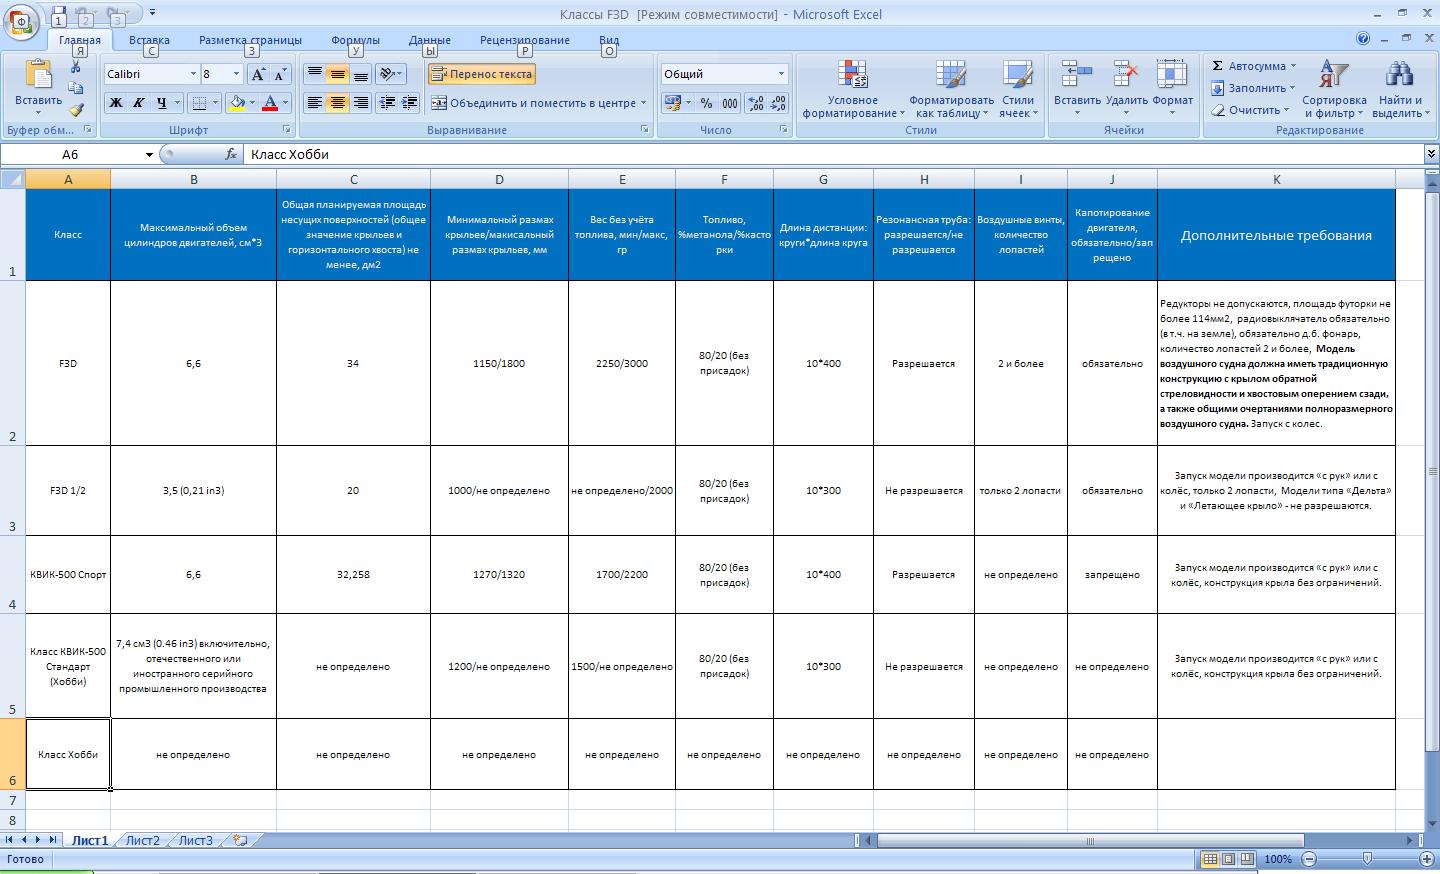
Task: Open the Calibri font name dropdown
Action: [x=193, y=74]
